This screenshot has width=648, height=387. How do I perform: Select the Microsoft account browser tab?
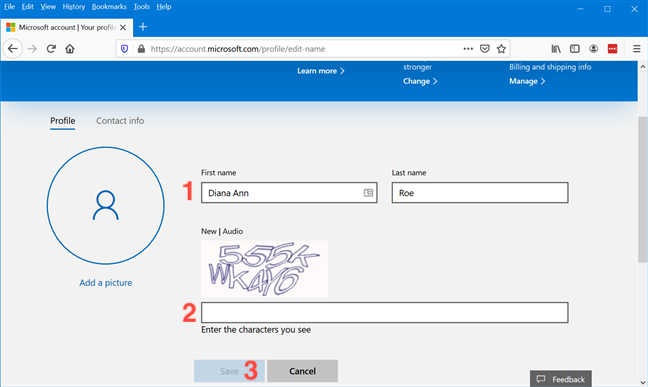[x=67, y=27]
